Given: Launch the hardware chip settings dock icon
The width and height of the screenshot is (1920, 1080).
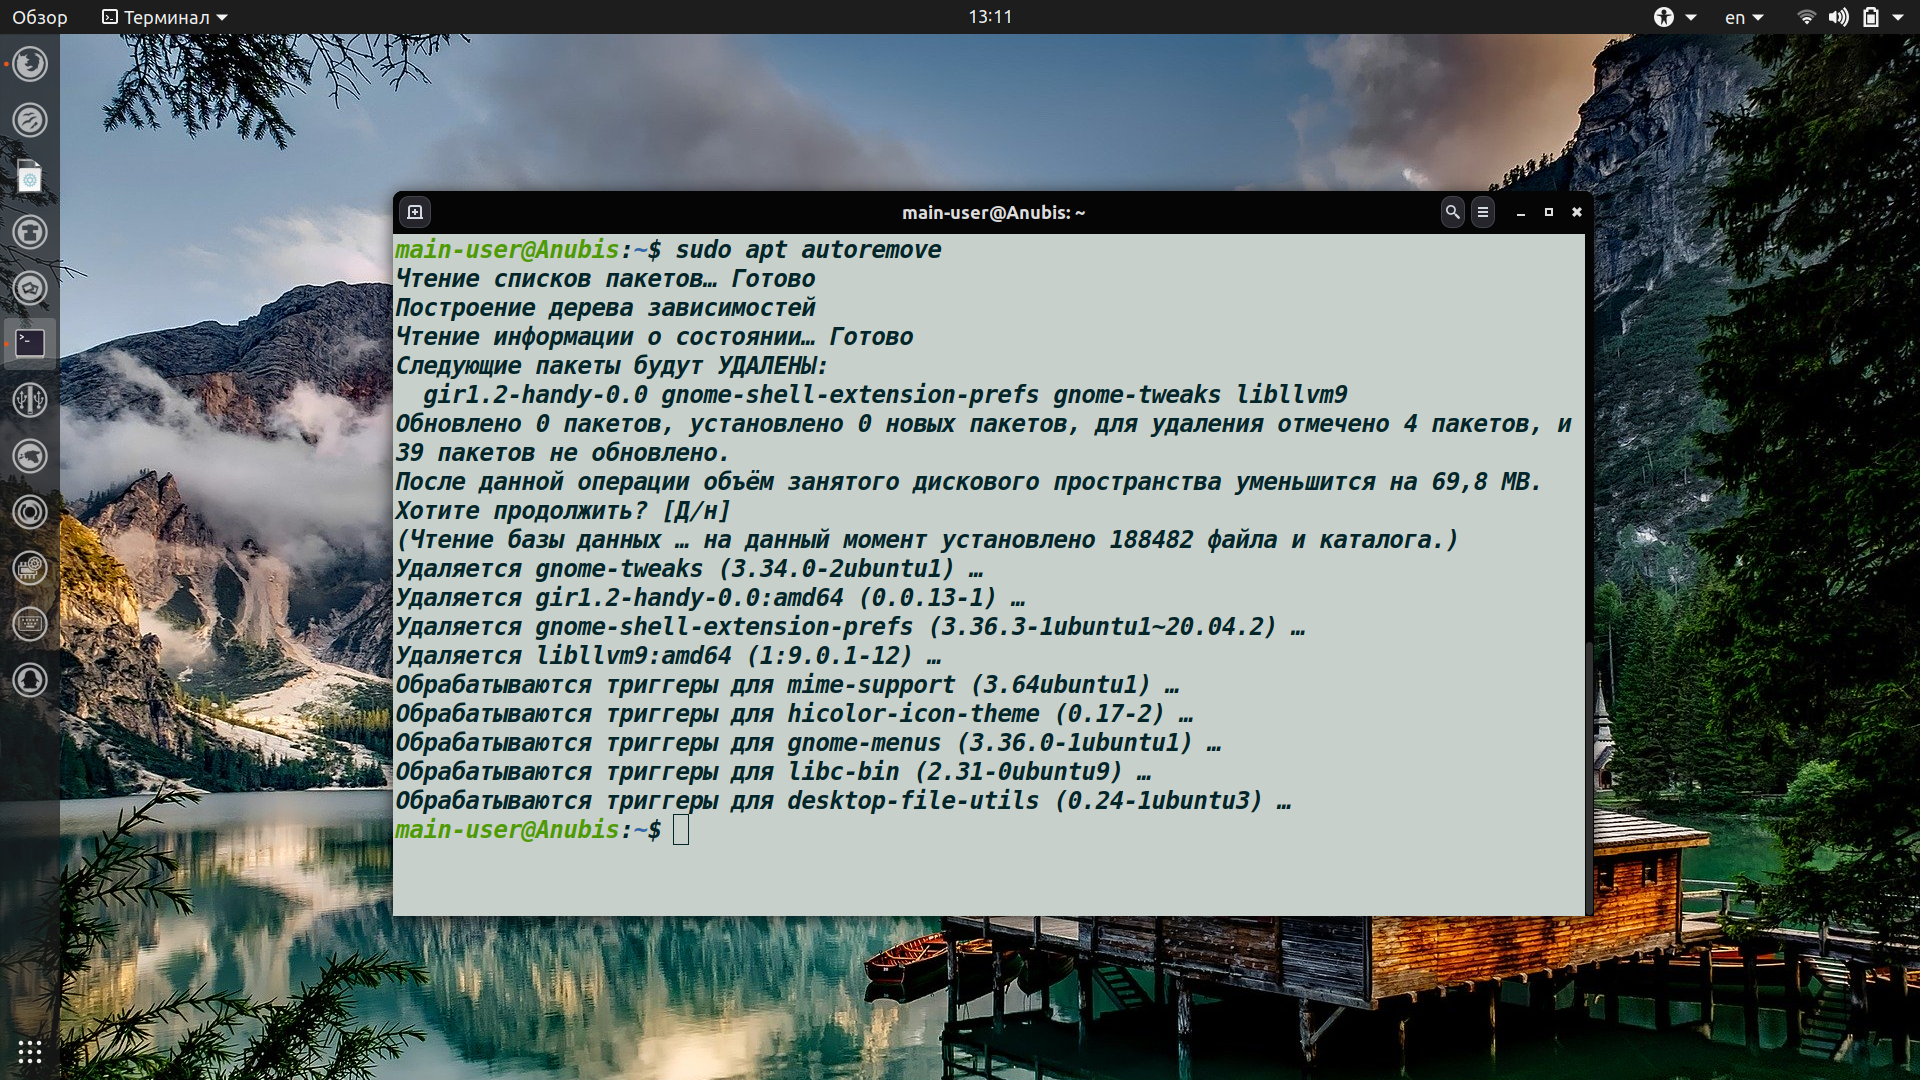Looking at the screenshot, I should coord(30,568).
